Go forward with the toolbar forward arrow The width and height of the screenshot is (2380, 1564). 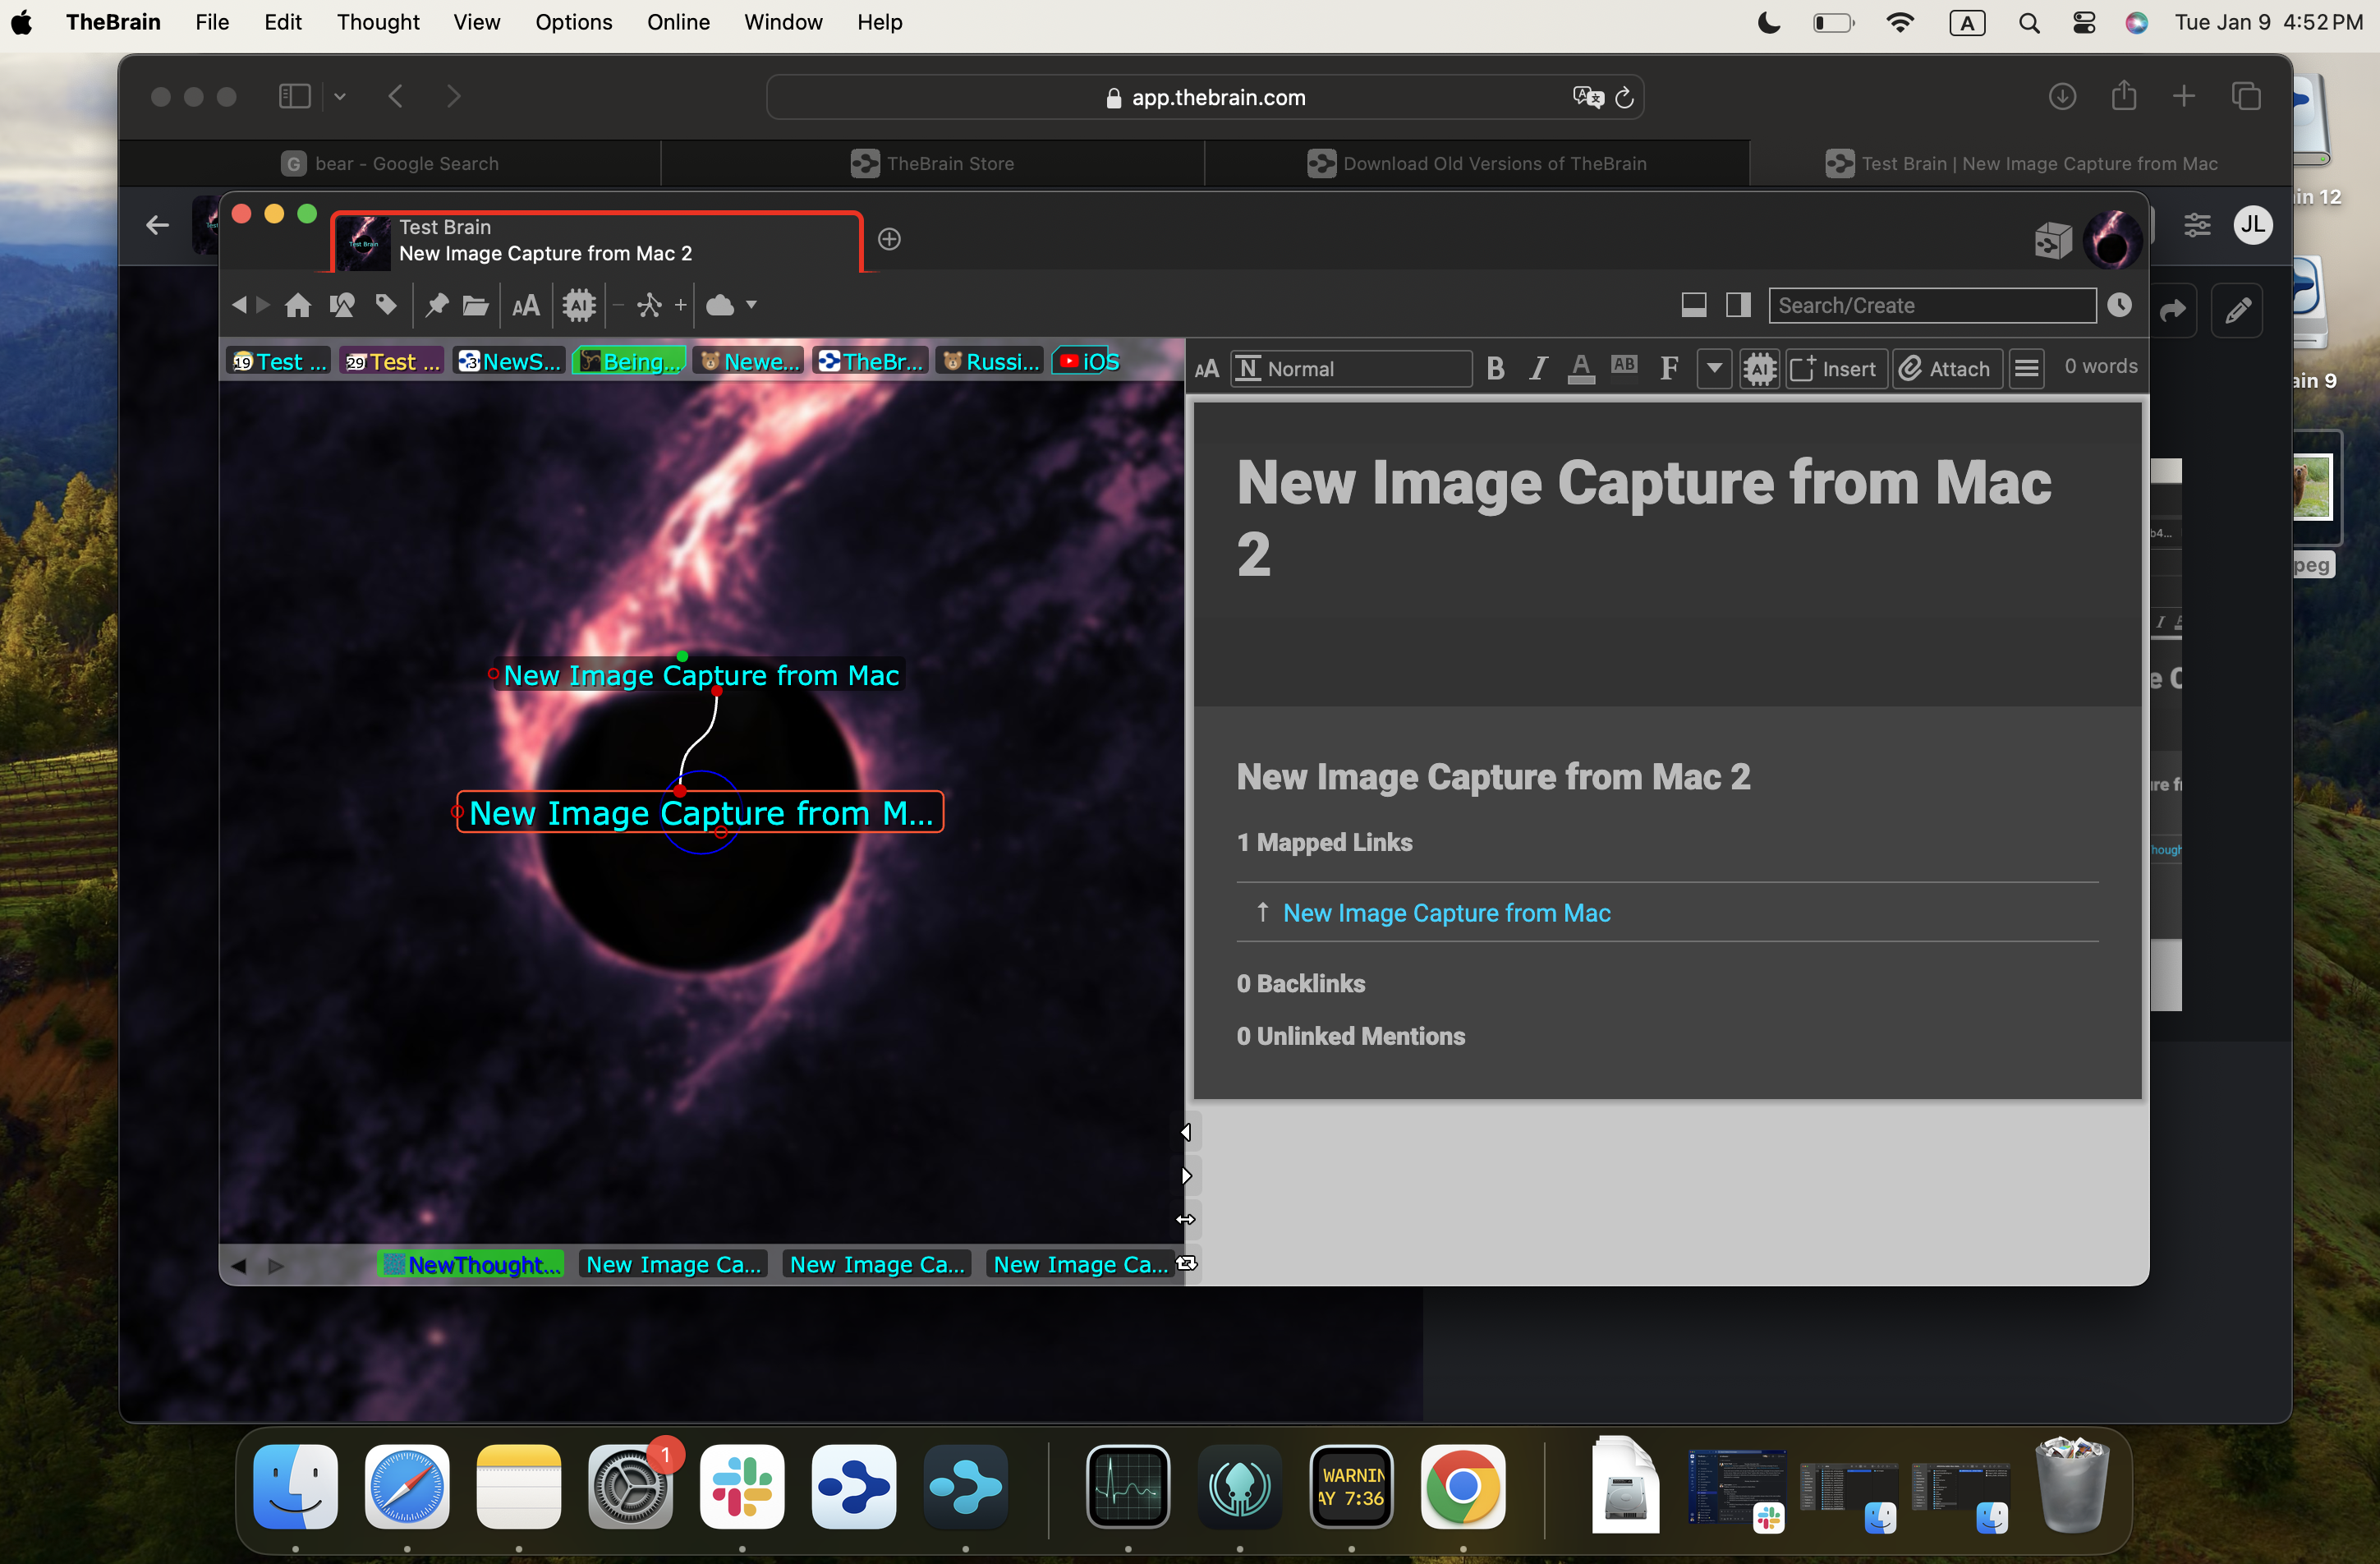tap(263, 305)
